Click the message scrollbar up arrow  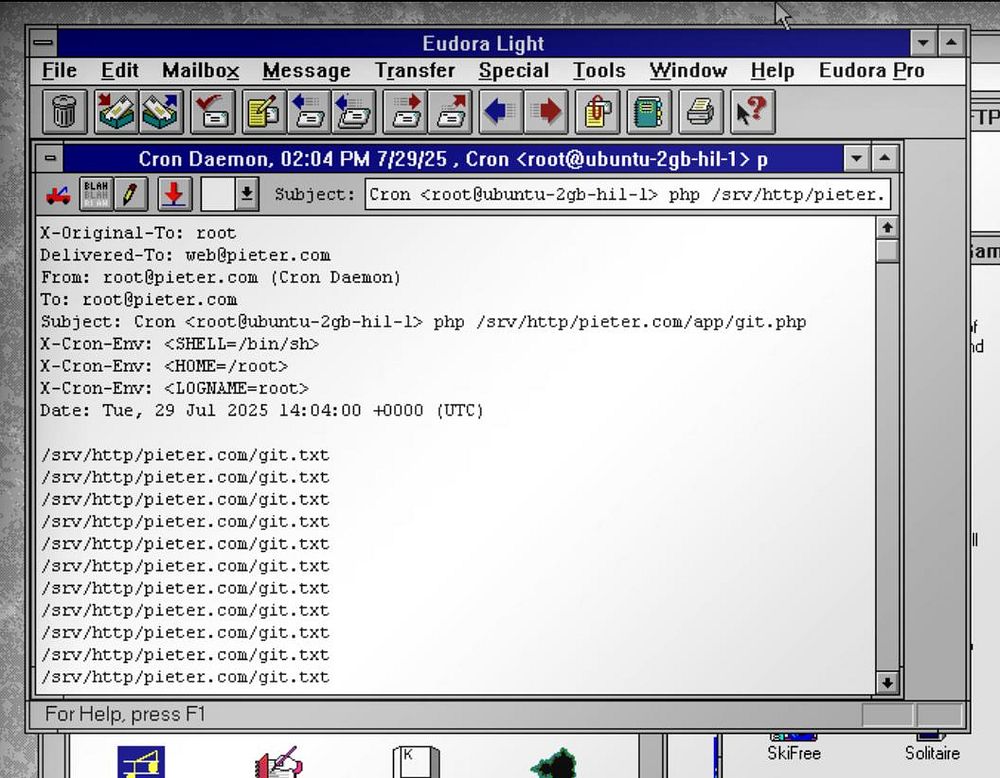tap(886, 228)
